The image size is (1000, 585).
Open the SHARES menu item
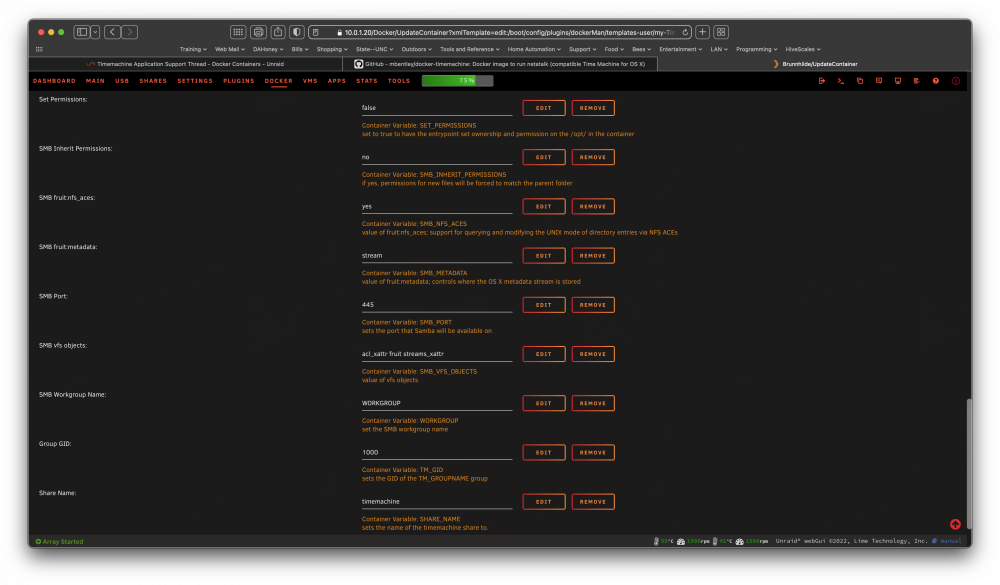[x=153, y=81]
